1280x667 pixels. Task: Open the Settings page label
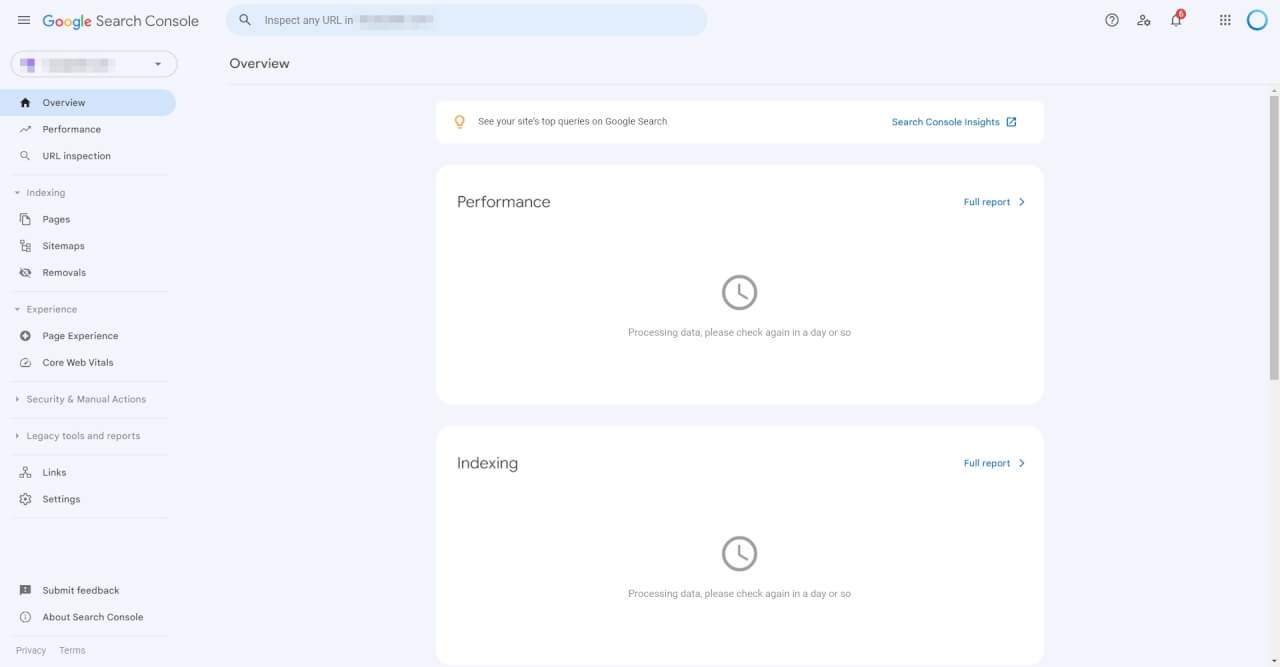point(61,499)
